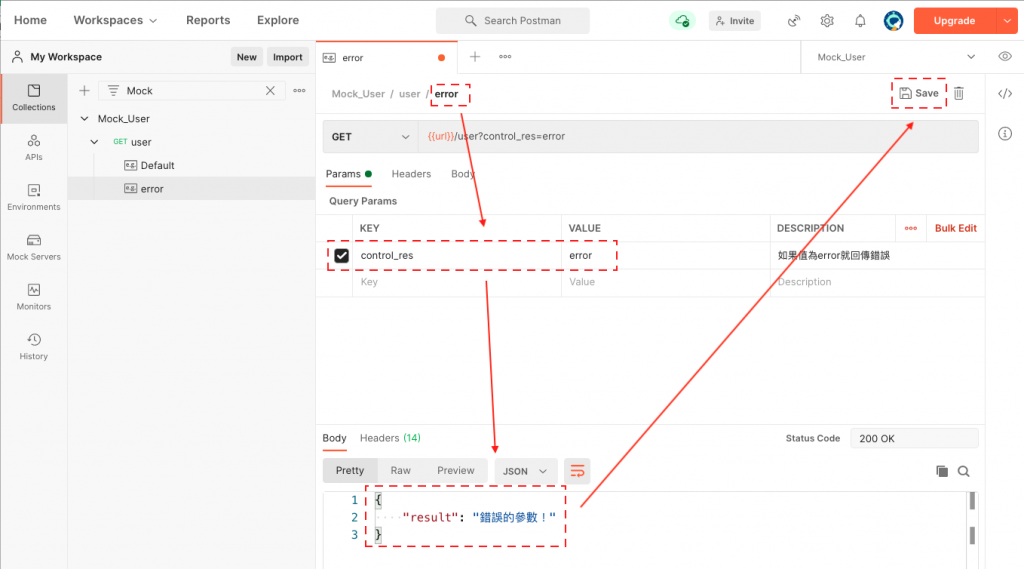Open the Mock Servers sidebar panel

click(x=33, y=248)
